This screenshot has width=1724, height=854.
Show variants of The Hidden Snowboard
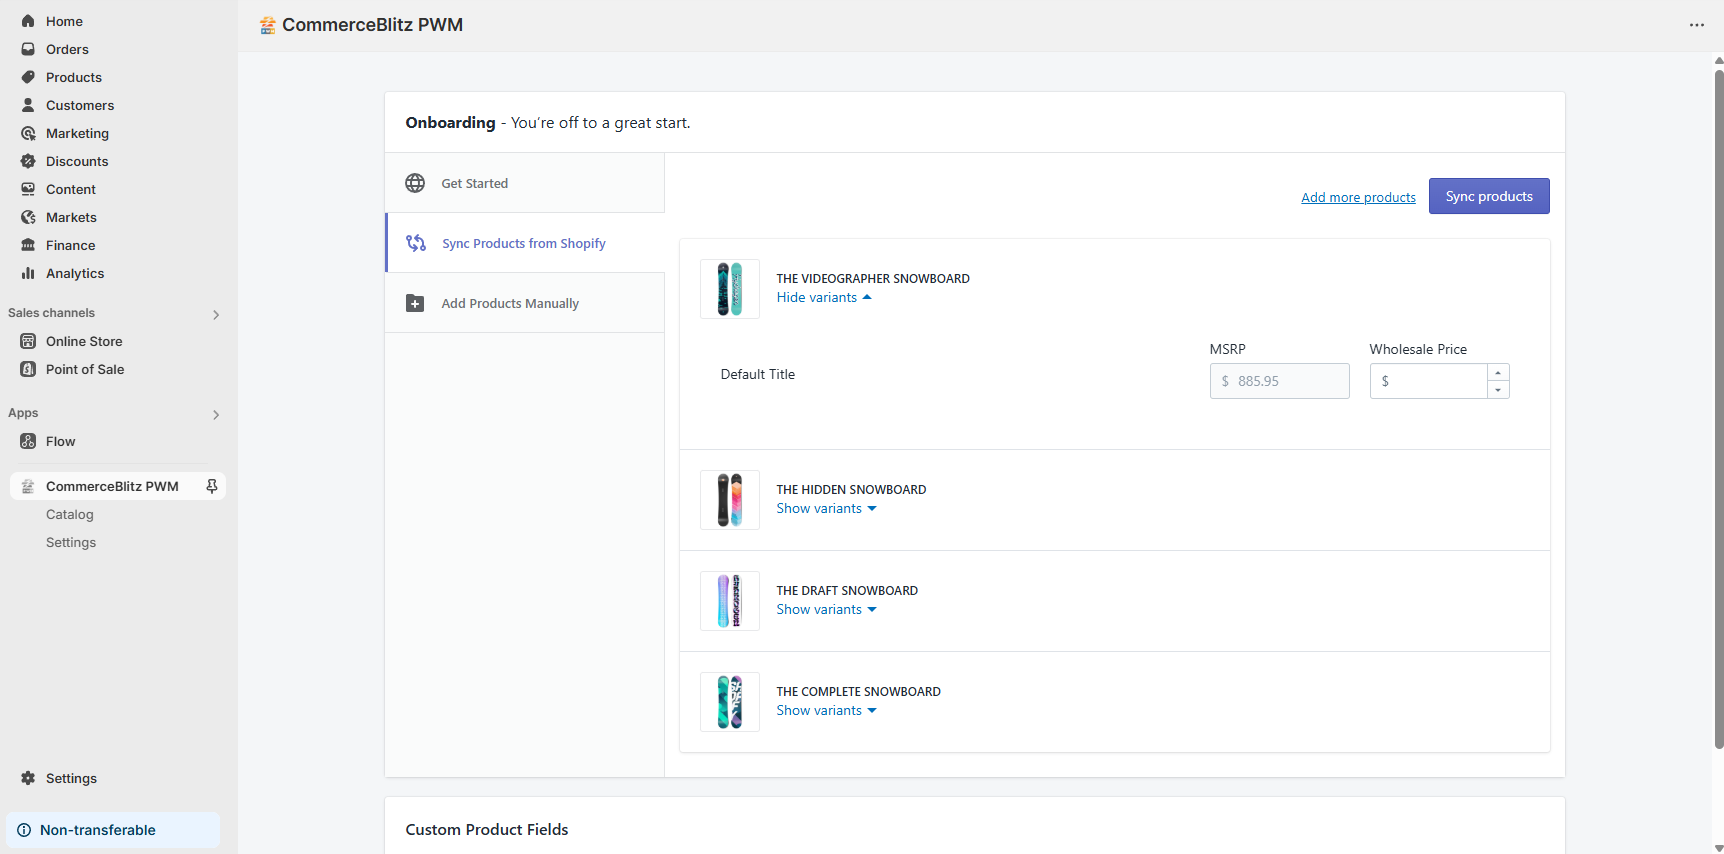click(826, 509)
